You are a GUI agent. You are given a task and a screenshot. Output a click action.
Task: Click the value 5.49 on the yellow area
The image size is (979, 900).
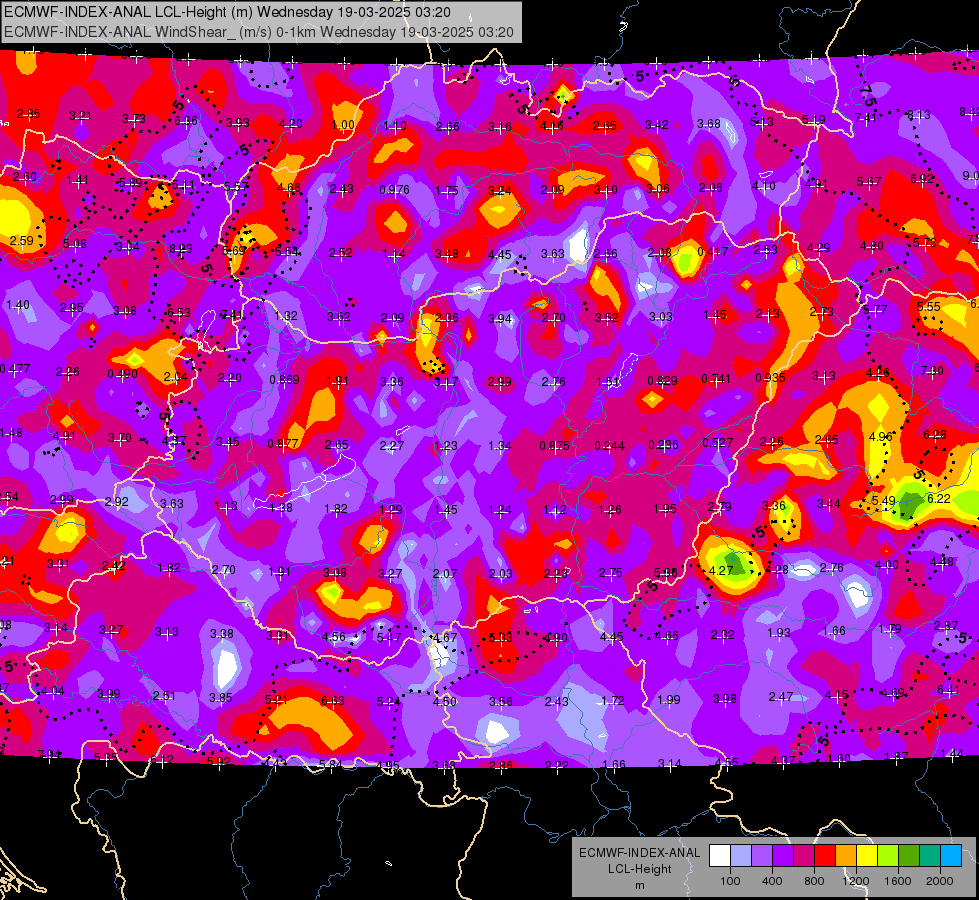884,500
